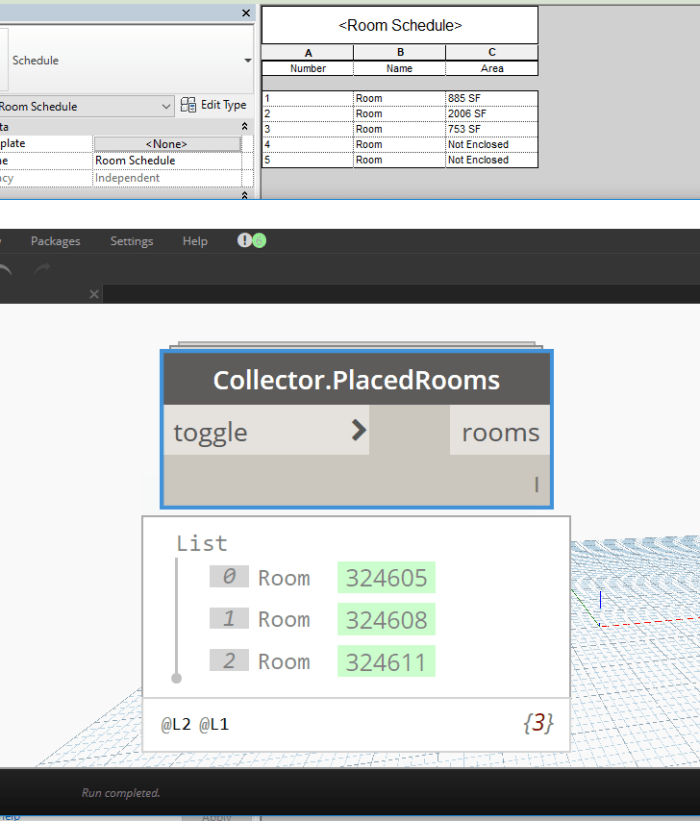Click the toggle port chevron arrow
This screenshot has width=700, height=821.
(x=358, y=431)
